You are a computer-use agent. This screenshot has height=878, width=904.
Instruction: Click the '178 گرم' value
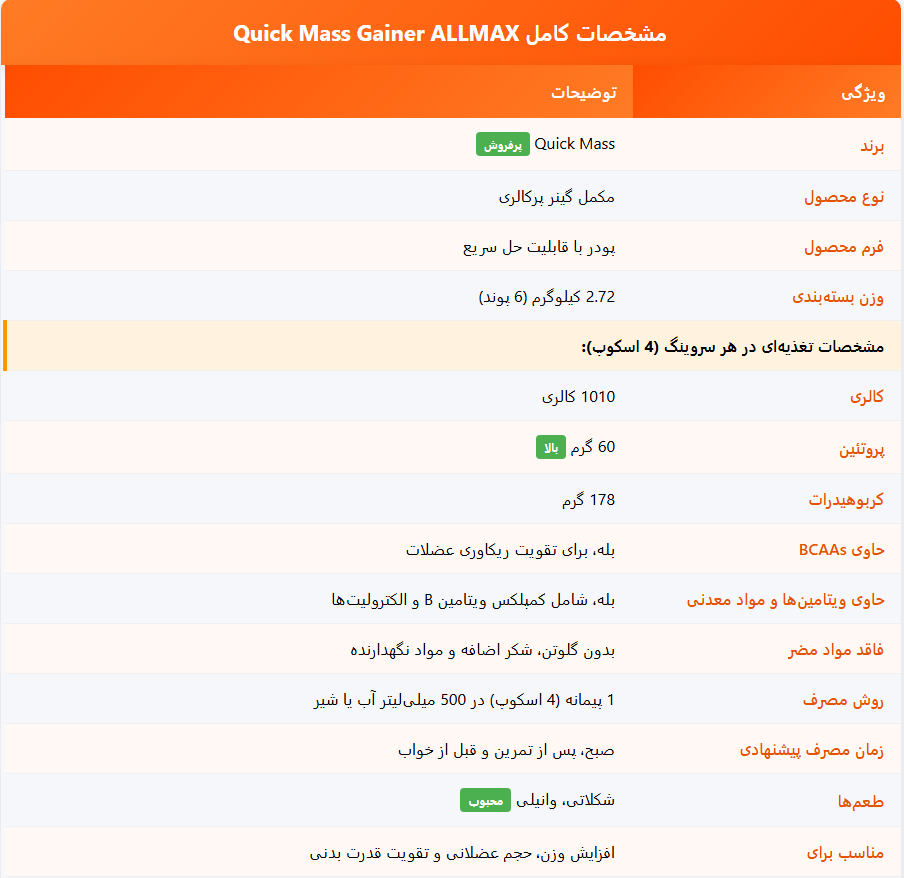[589, 499]
